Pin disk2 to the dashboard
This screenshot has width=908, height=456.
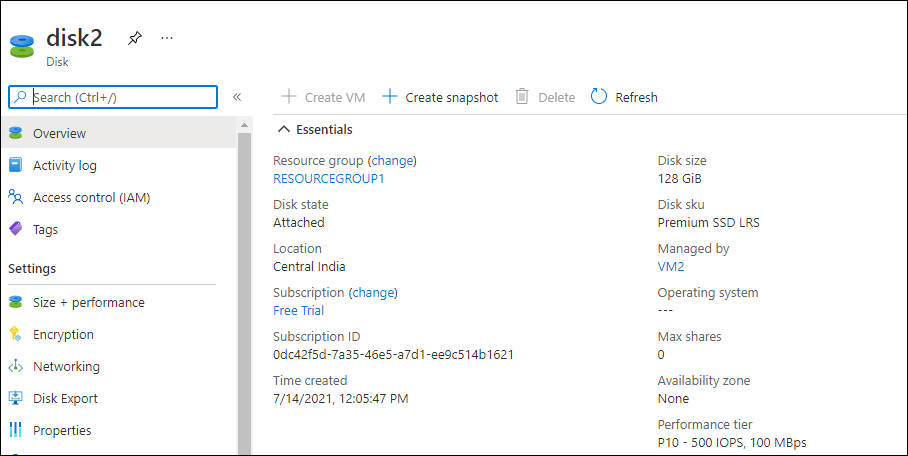134,39
